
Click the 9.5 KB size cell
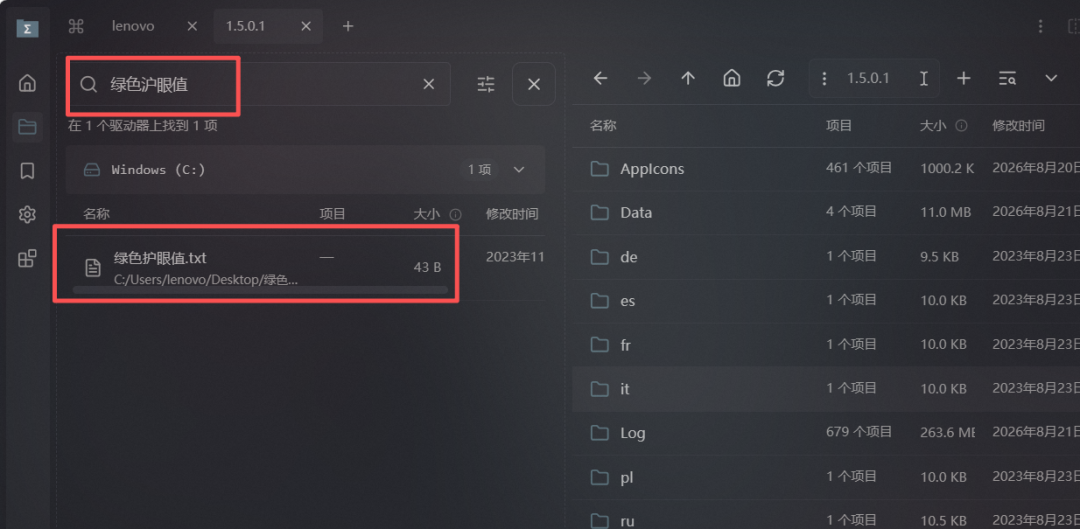tap(939, 257)
